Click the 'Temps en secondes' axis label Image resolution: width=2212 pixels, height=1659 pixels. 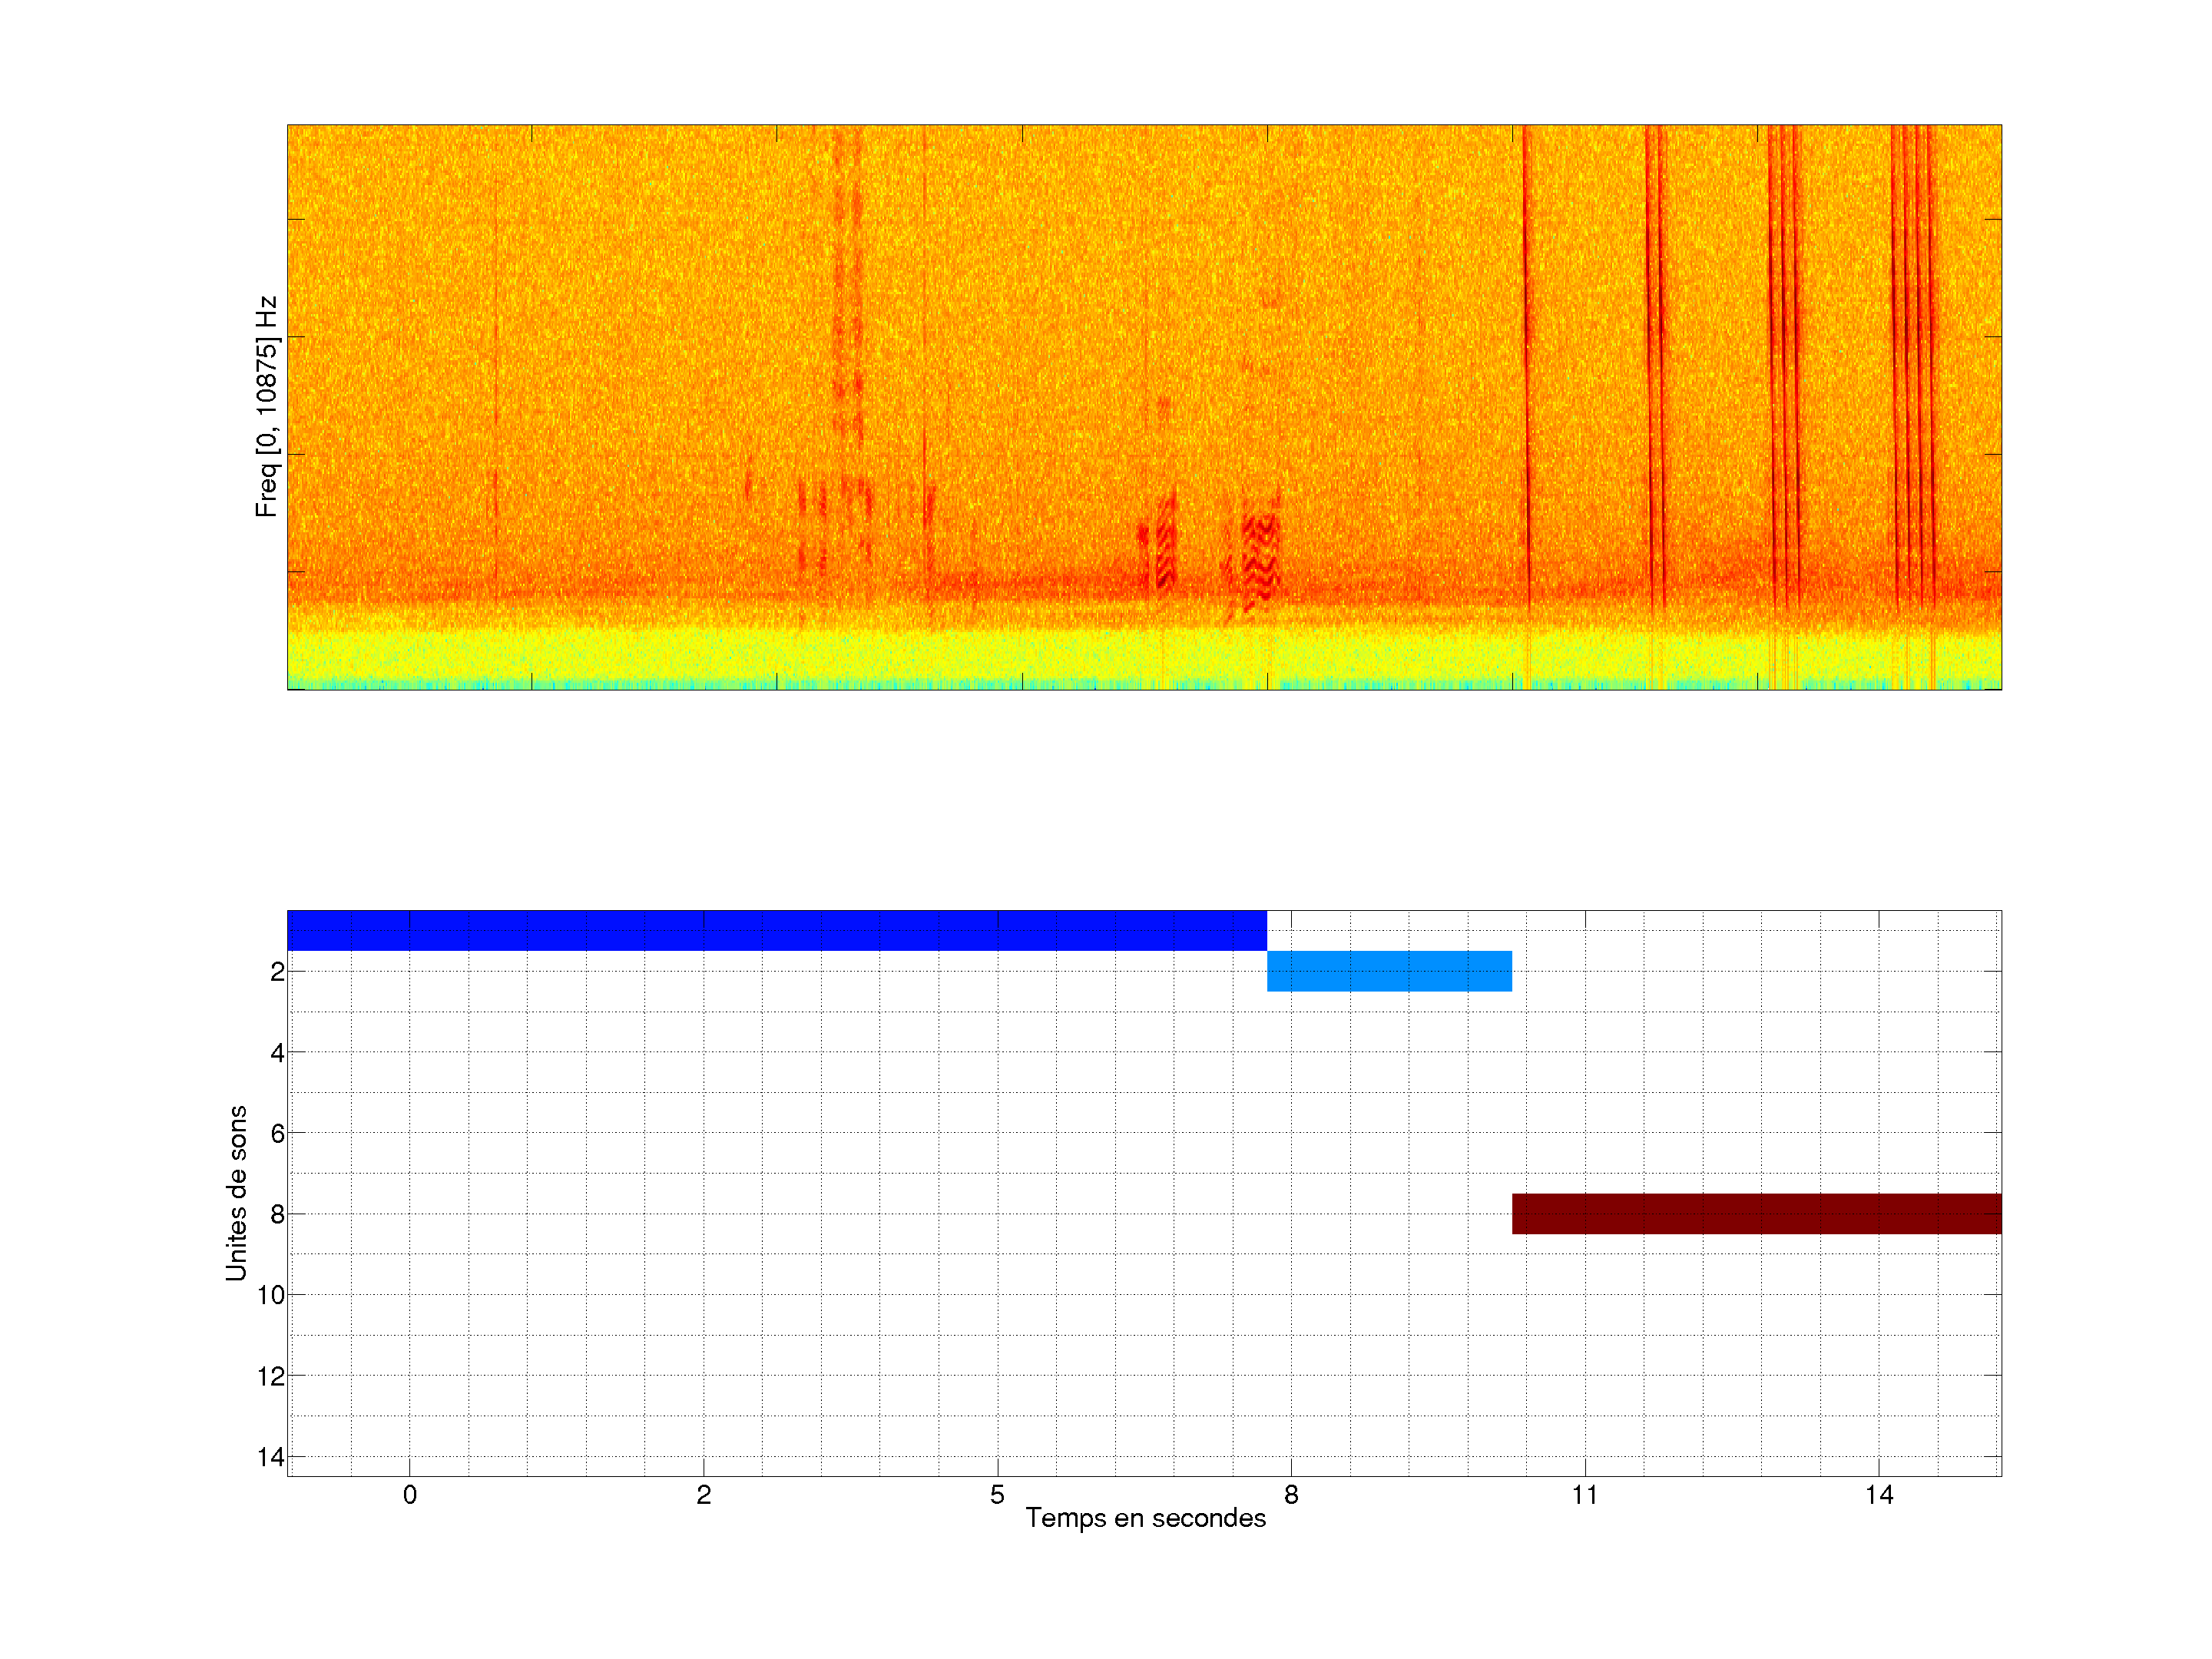pyautogui.click(x=1145, y=1518)
